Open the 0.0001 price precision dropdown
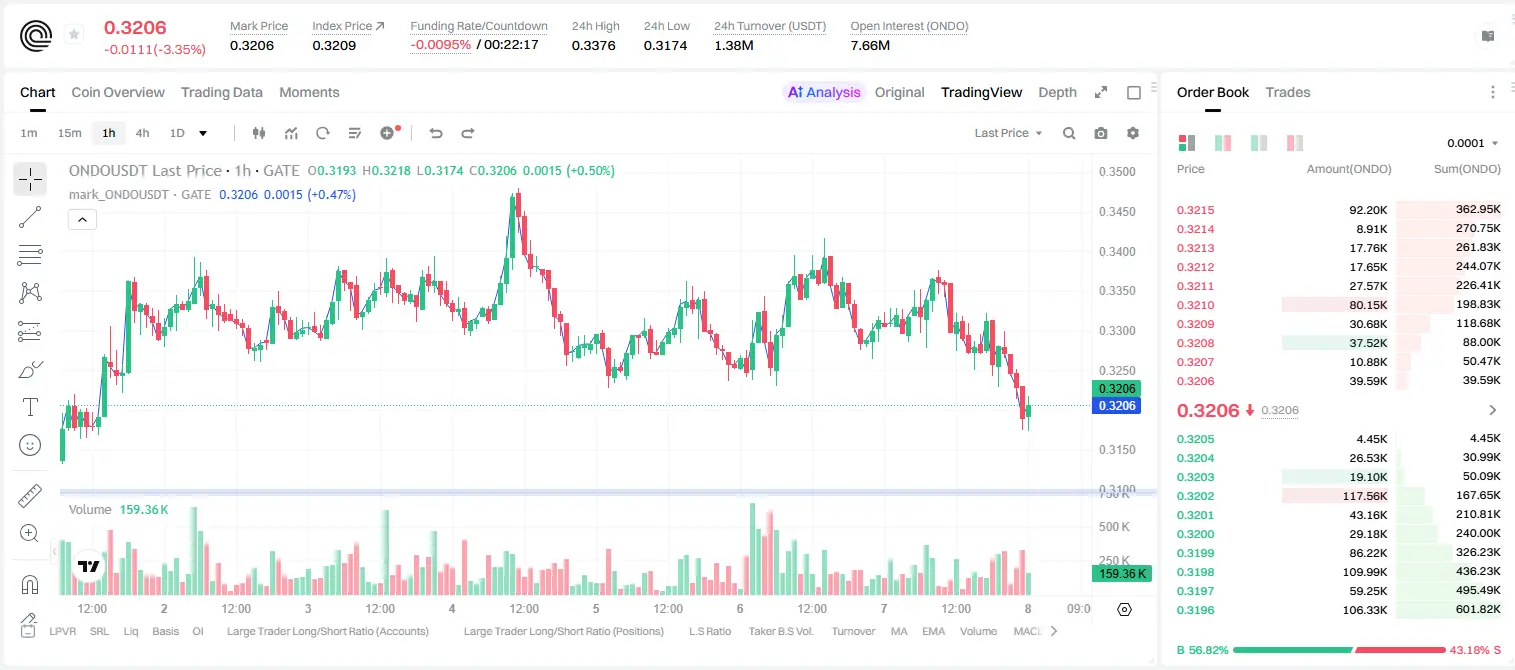This screenshot has width=1515, height=670. click(1472, 143)
